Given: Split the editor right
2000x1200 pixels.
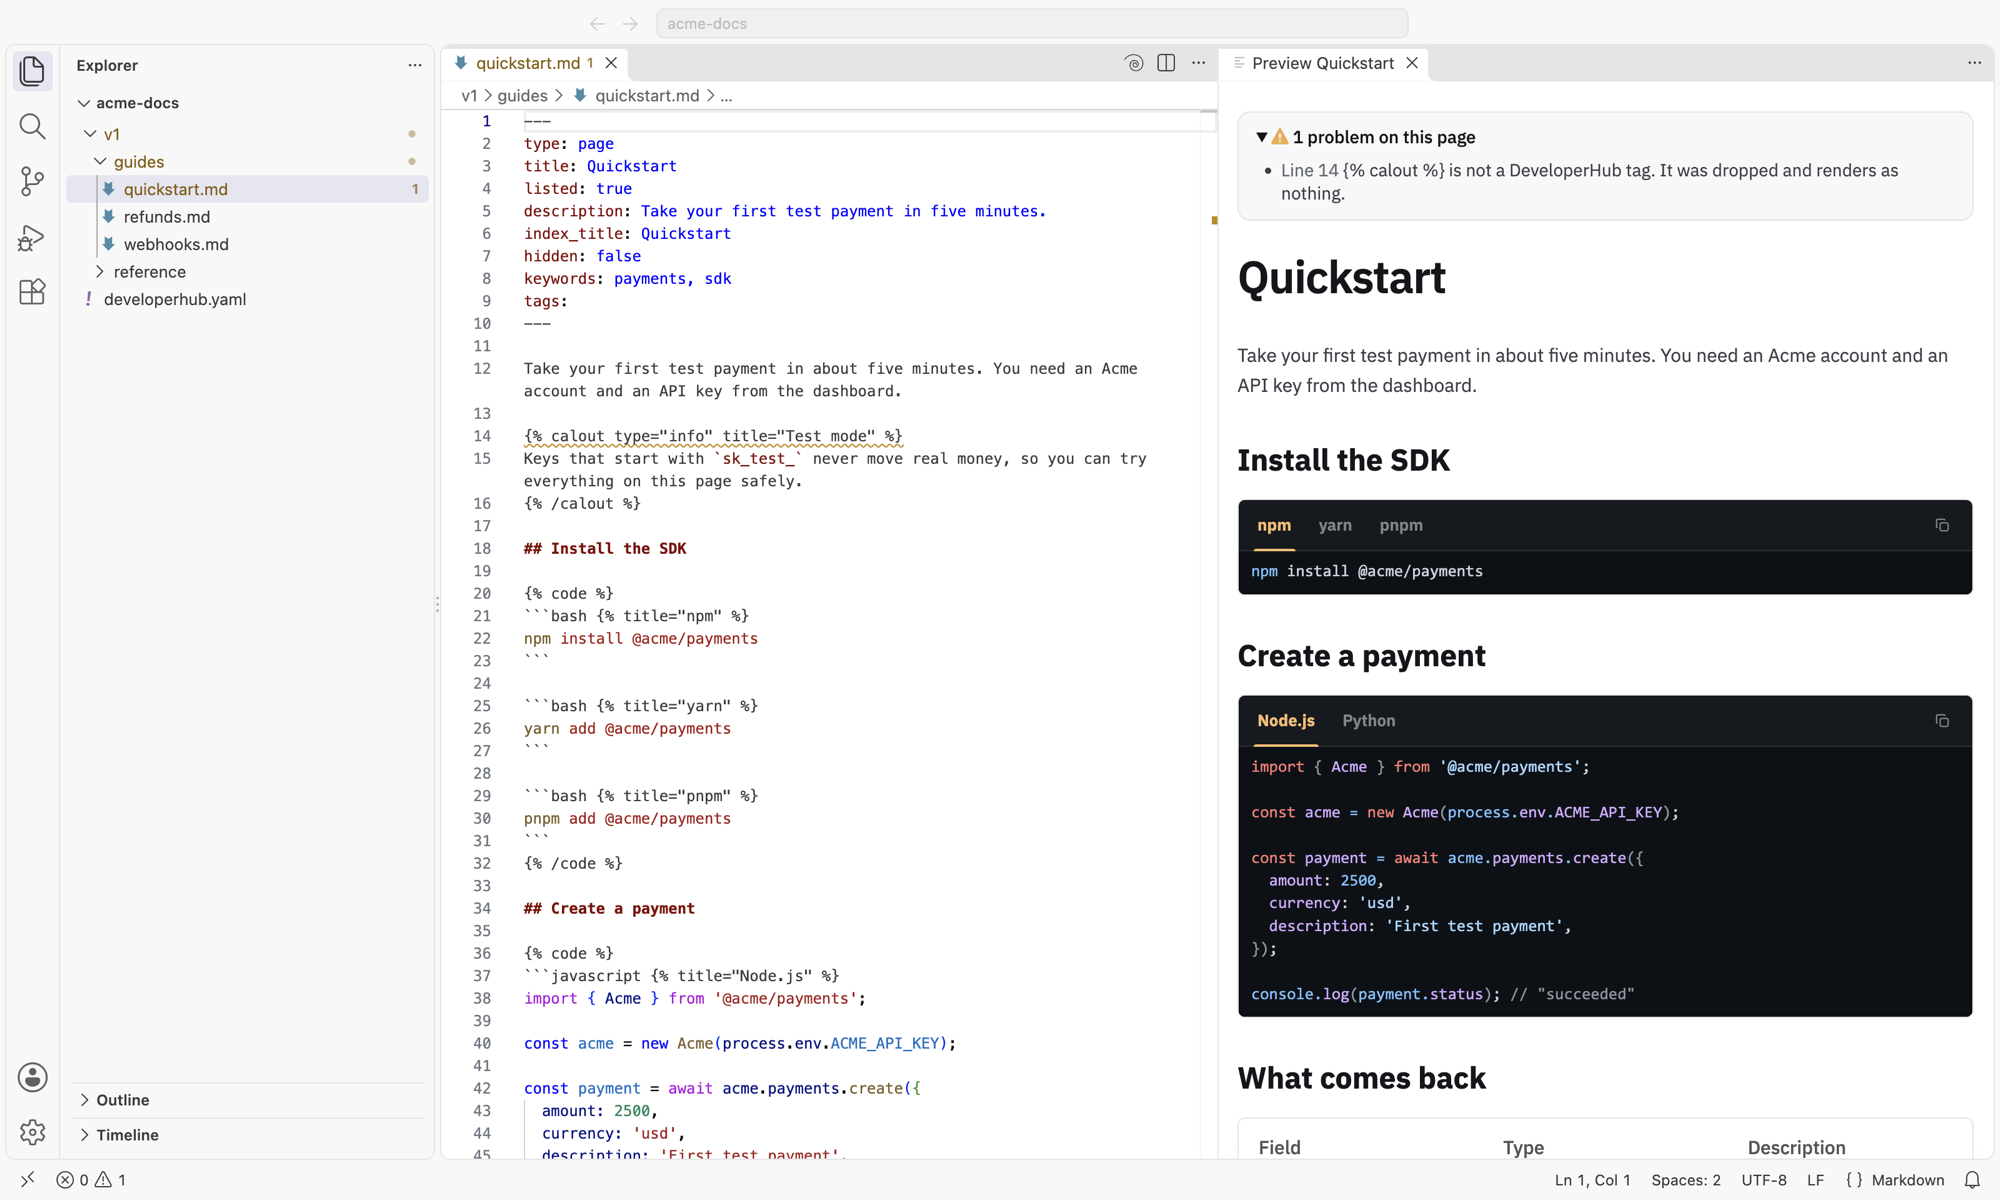Looking at the screenshot, I should [1166, 63].
